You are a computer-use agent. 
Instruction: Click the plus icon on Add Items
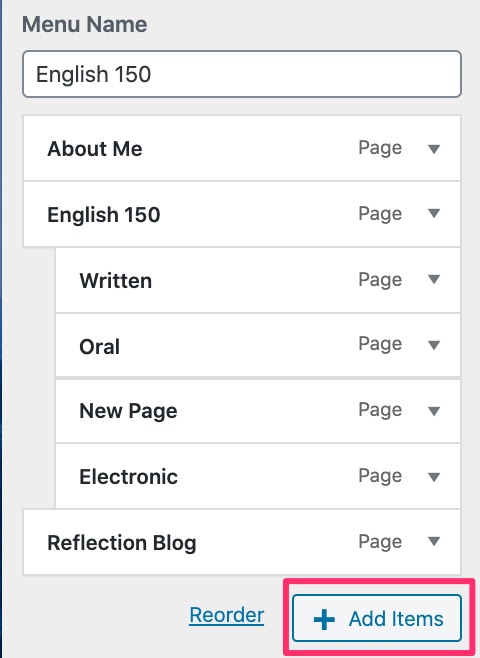point(324,619)
